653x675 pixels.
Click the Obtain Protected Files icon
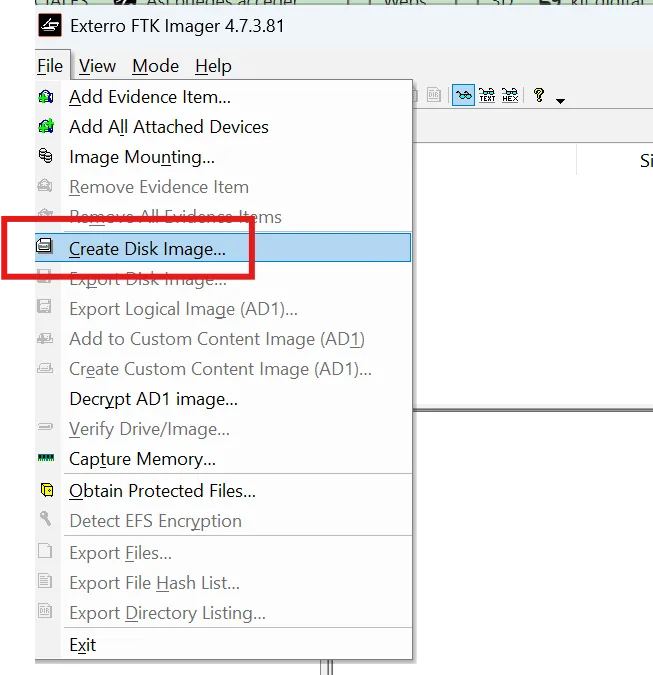tap(46, 490)
